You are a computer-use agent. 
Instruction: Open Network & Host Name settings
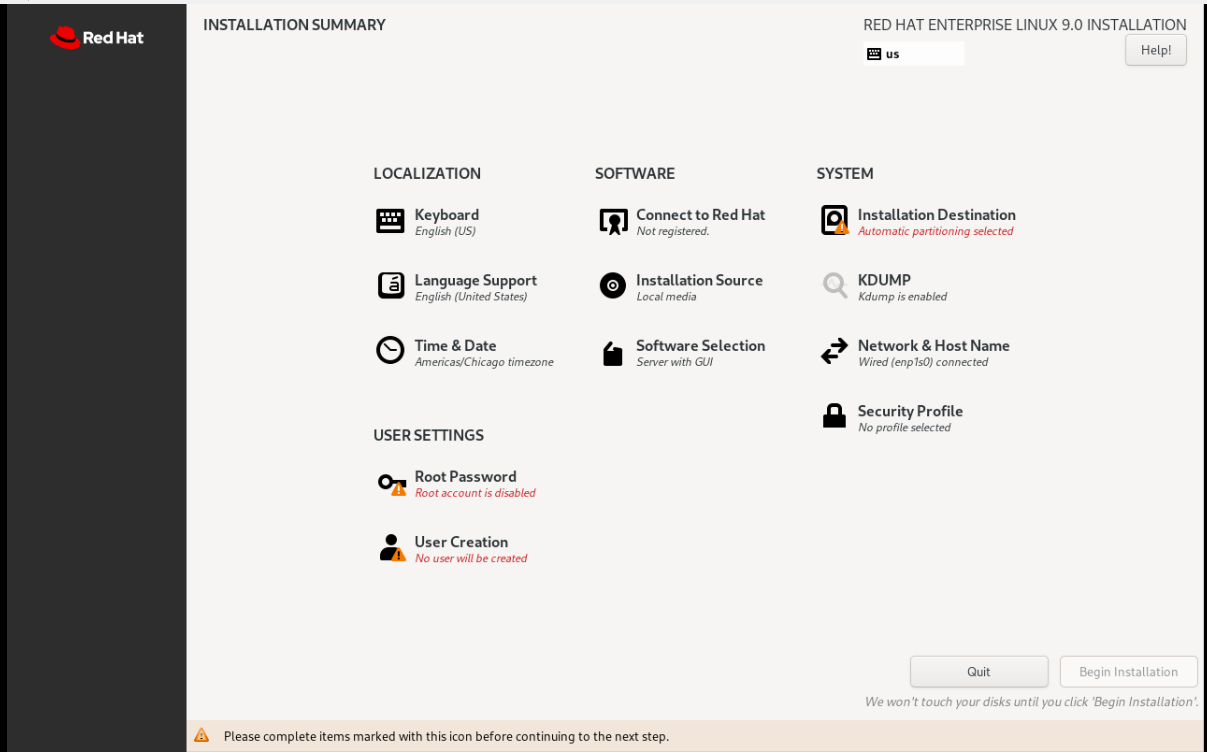click(x=933, y=345)
